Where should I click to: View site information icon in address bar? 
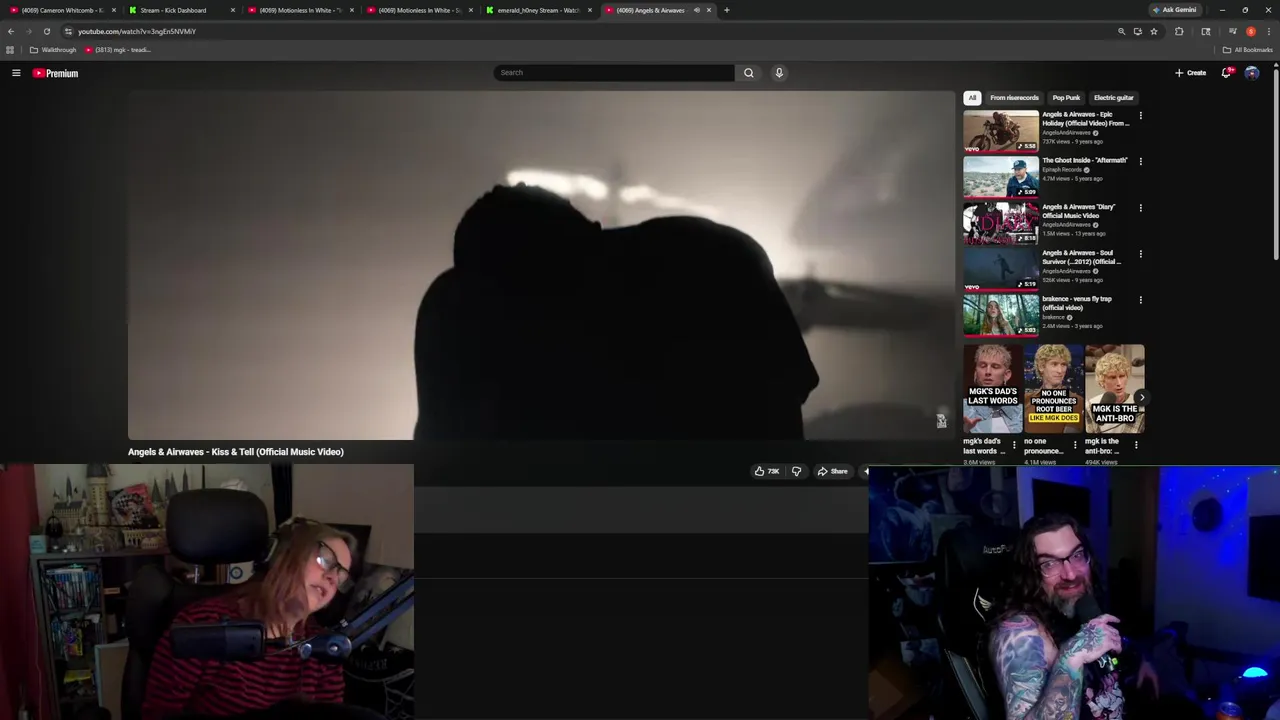(68, 31)
